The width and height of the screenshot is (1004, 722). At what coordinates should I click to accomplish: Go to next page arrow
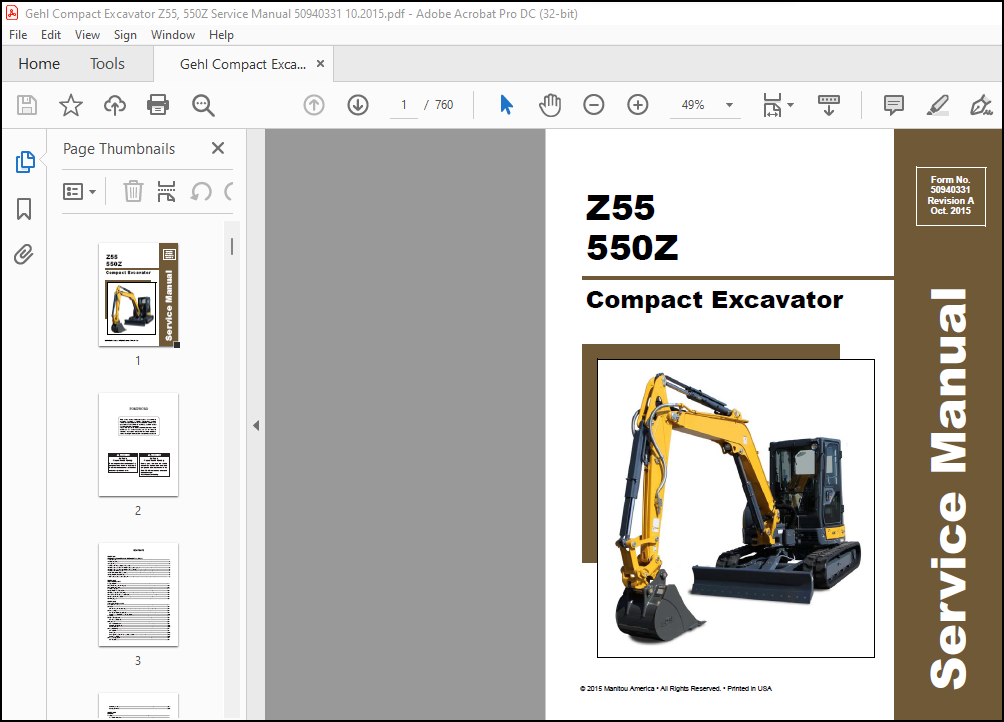(358, 105)
